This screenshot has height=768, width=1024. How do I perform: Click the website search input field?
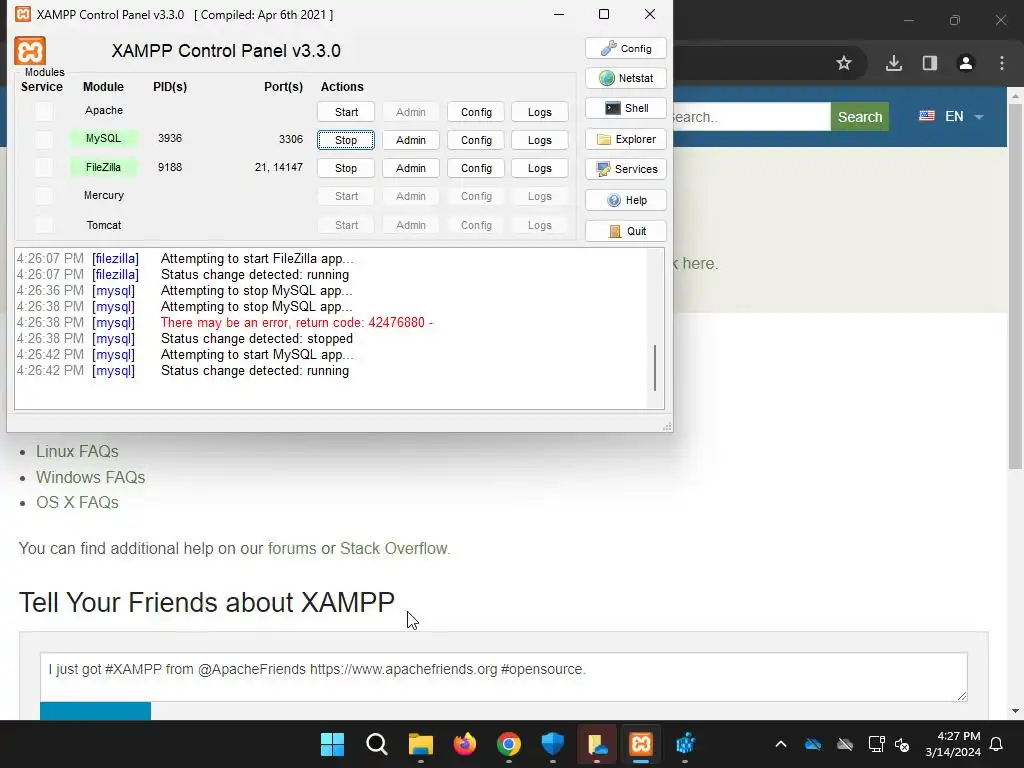coord(751,116)
